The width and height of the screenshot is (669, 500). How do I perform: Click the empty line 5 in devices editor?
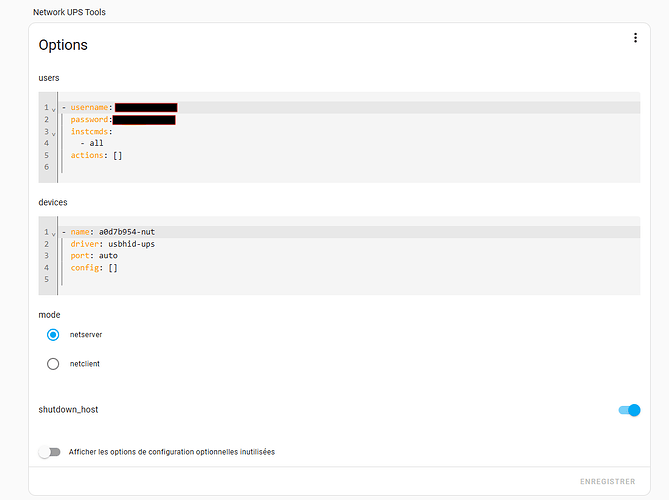click(x=349, y=279)
